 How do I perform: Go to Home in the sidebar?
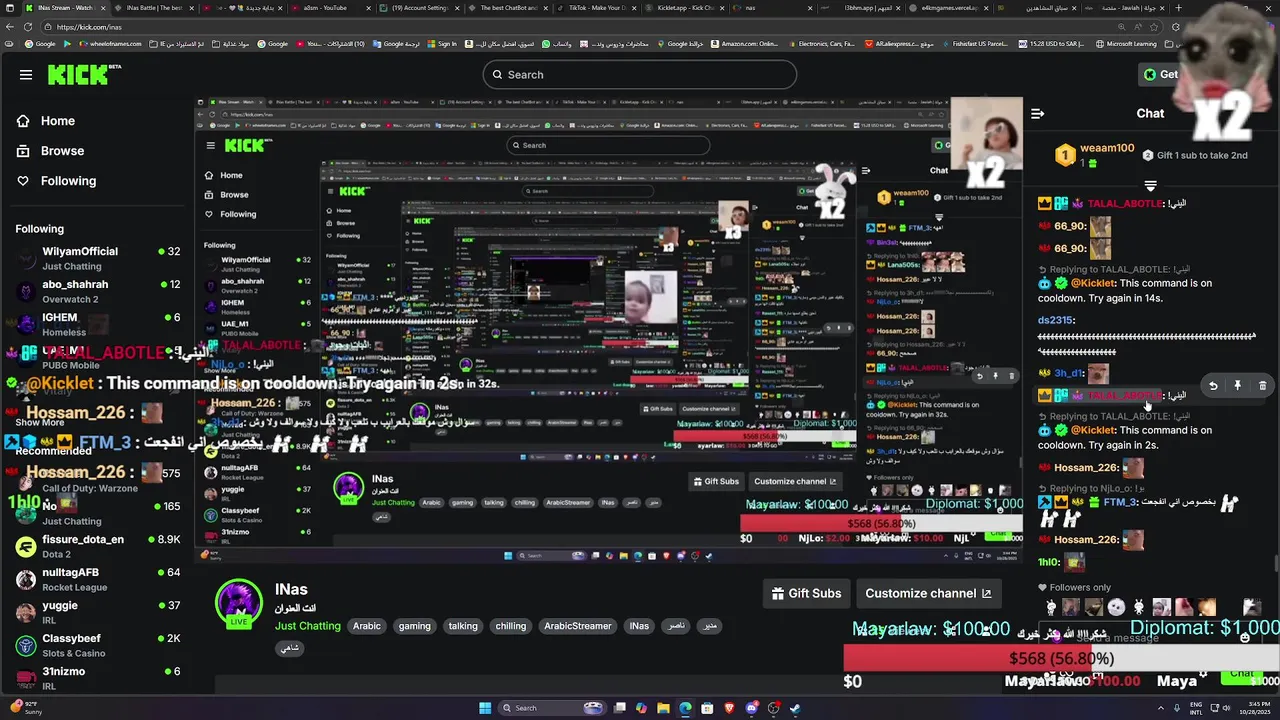coord(45,121)
